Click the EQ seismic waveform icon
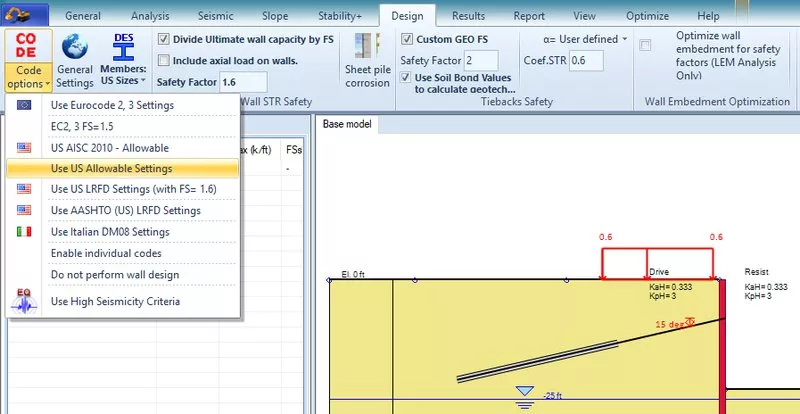This screenshot has height=414, width=800. pos(24,301)
